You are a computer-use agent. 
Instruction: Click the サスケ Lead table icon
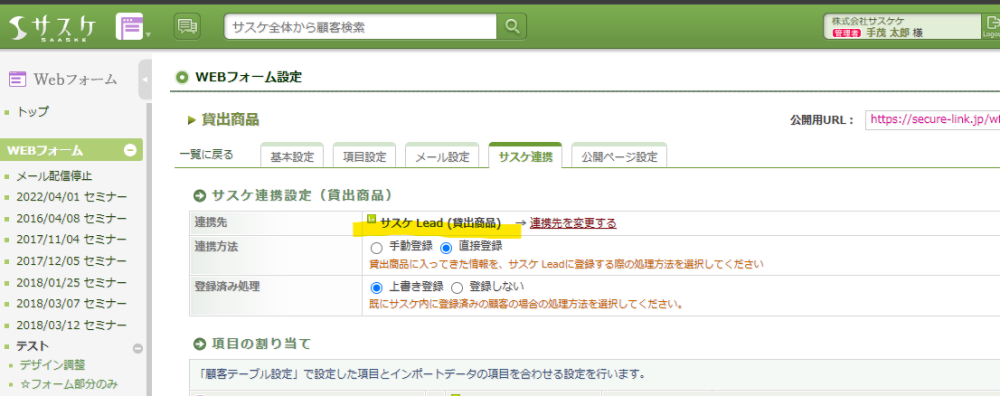[372, 219]
